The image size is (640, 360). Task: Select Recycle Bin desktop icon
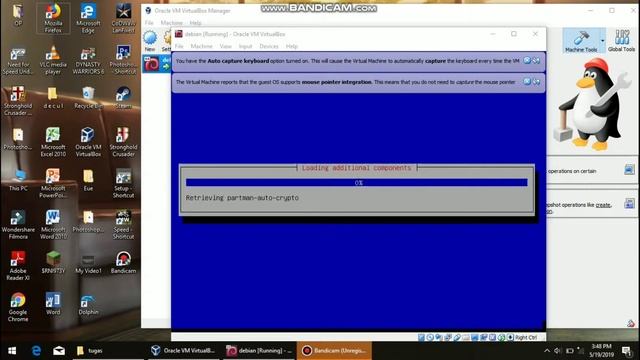pyautogui.click(x=88, y=98)
